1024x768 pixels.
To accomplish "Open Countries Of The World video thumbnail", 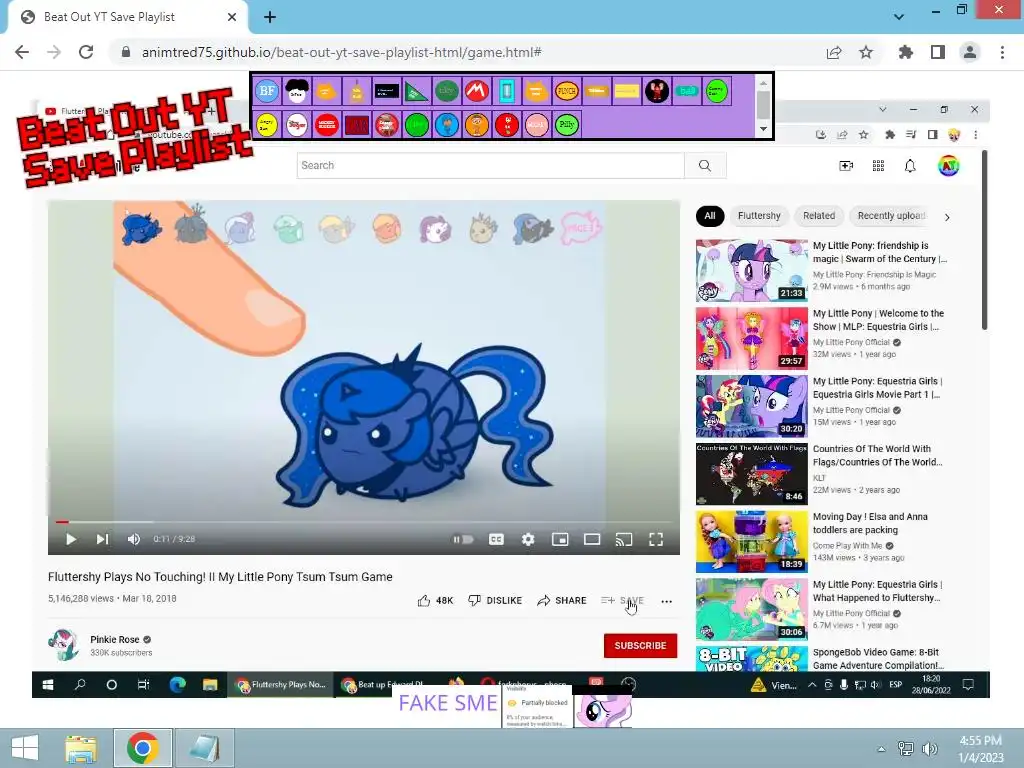I will point(752,474).
